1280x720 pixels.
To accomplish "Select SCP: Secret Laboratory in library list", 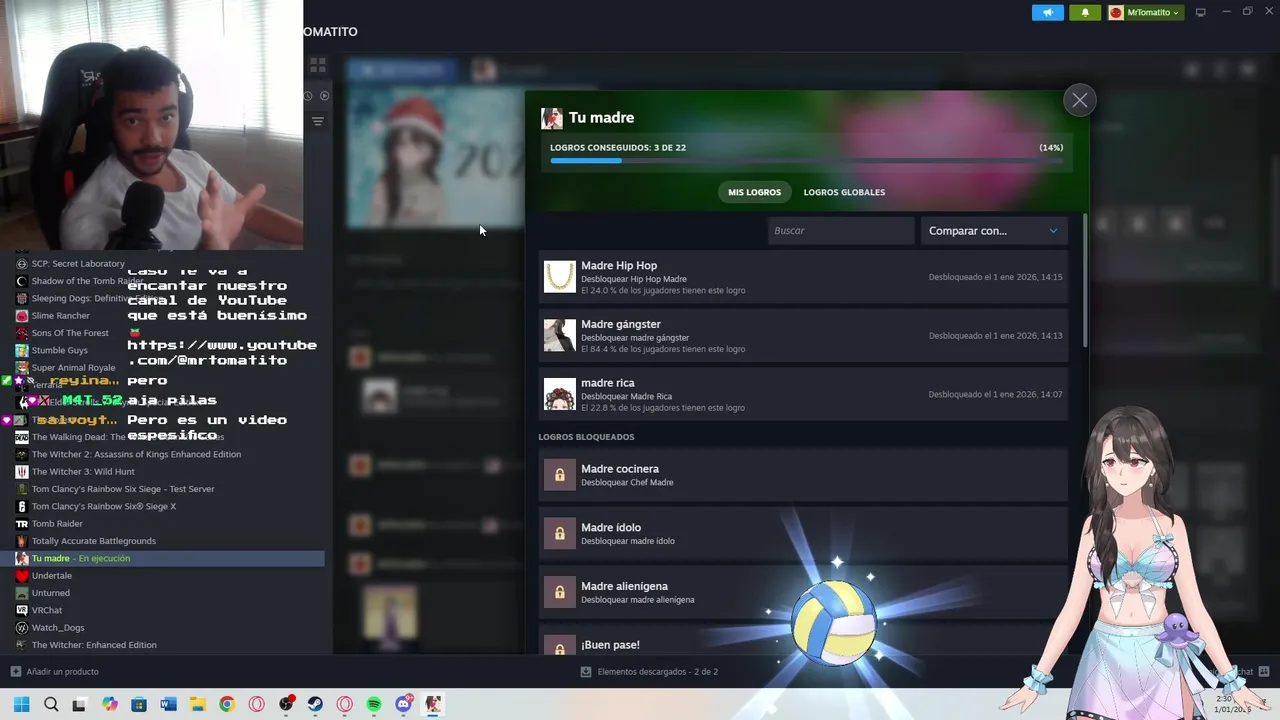I will [x=78, y=264].
